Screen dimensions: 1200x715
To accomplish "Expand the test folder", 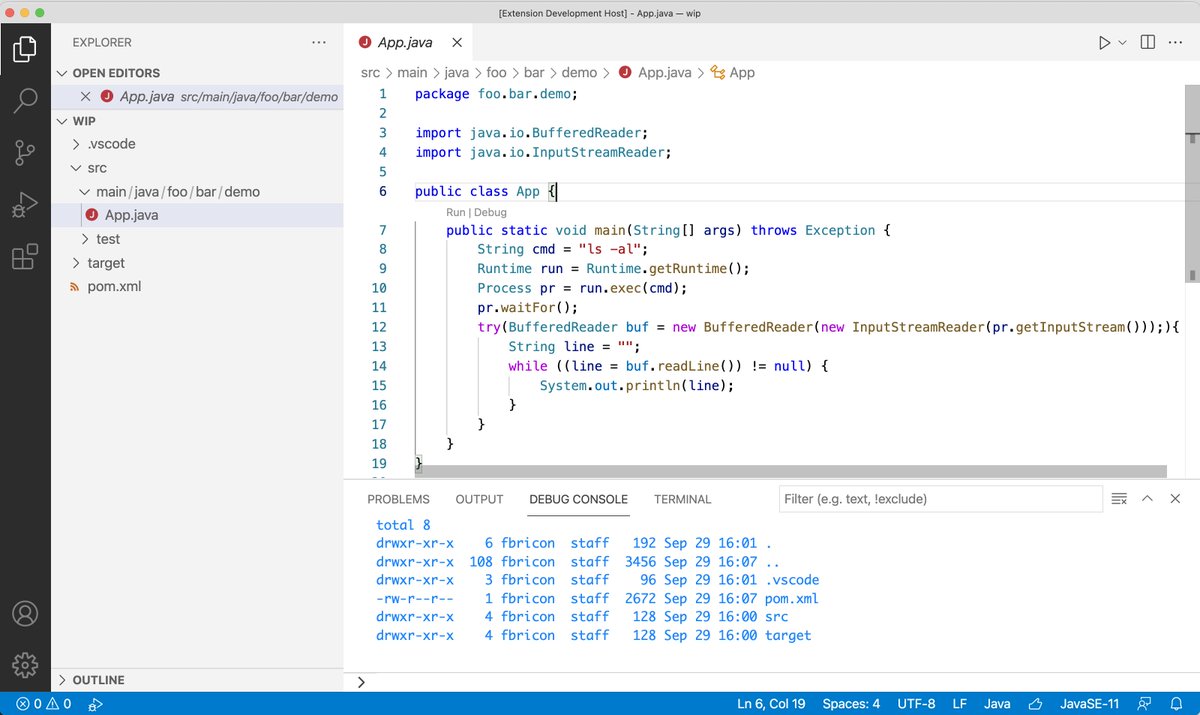I will click(85, 239).
